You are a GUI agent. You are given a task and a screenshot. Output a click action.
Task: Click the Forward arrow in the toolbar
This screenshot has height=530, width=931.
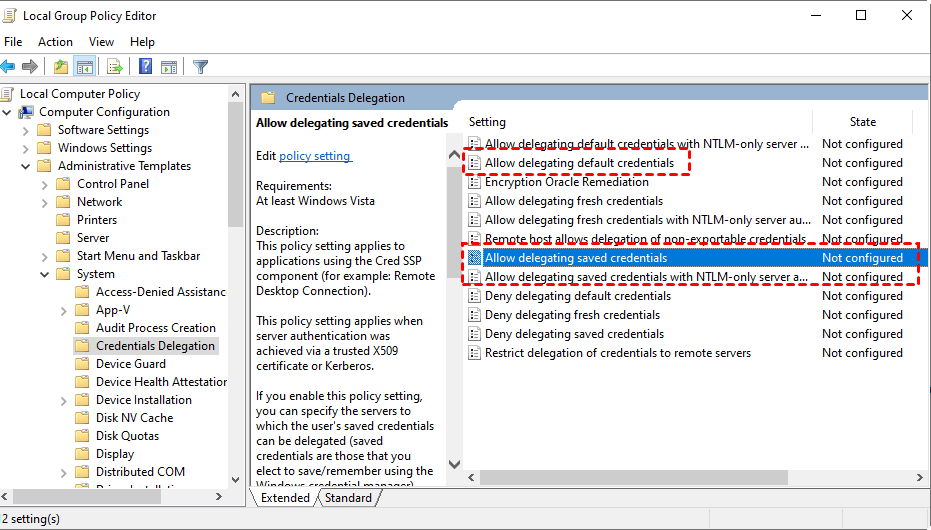click(x=30, y=67)
